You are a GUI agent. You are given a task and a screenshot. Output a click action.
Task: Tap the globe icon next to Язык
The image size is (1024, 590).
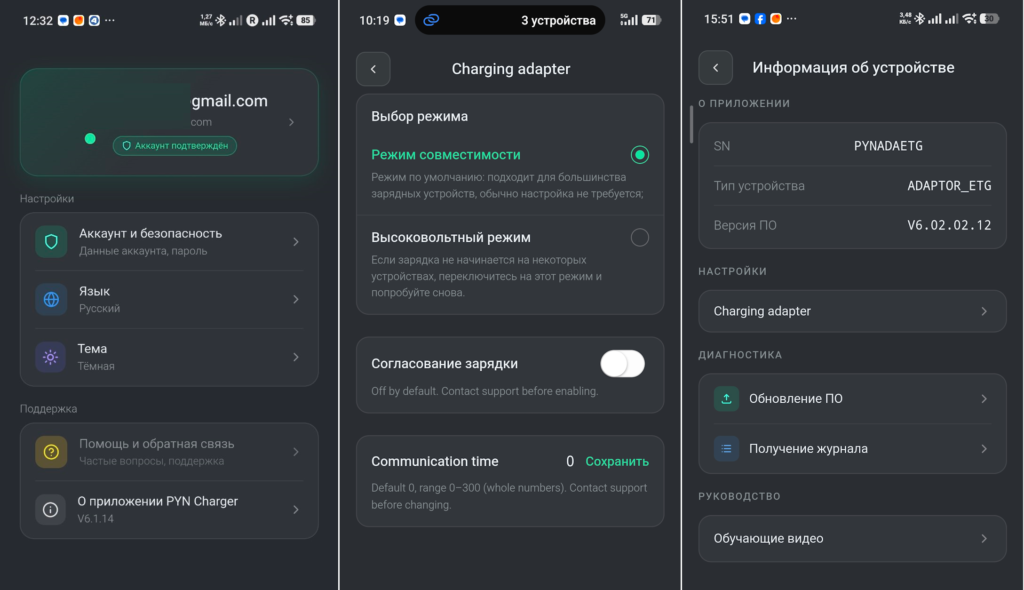[x=51, y=299]
